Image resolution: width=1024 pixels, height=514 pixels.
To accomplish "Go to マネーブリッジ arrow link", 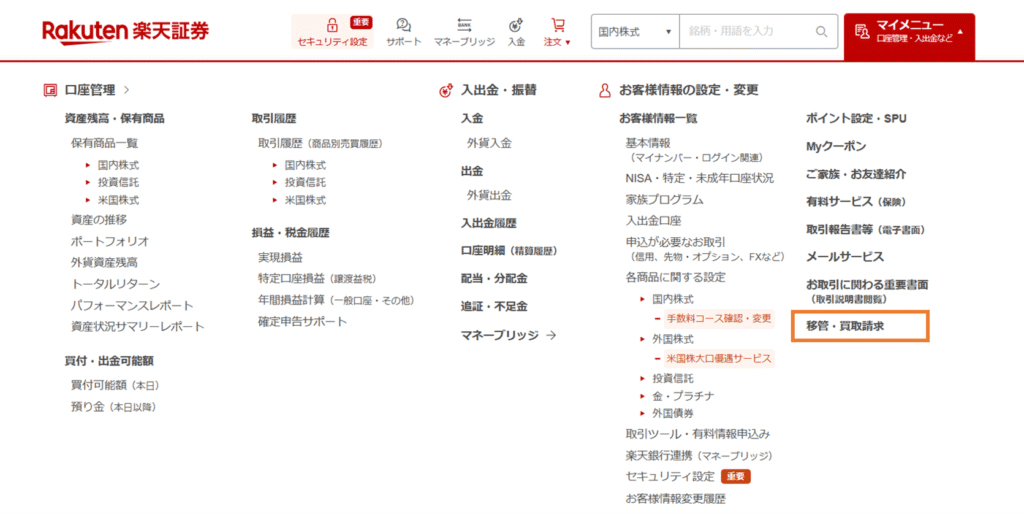I will click(508, 335).
